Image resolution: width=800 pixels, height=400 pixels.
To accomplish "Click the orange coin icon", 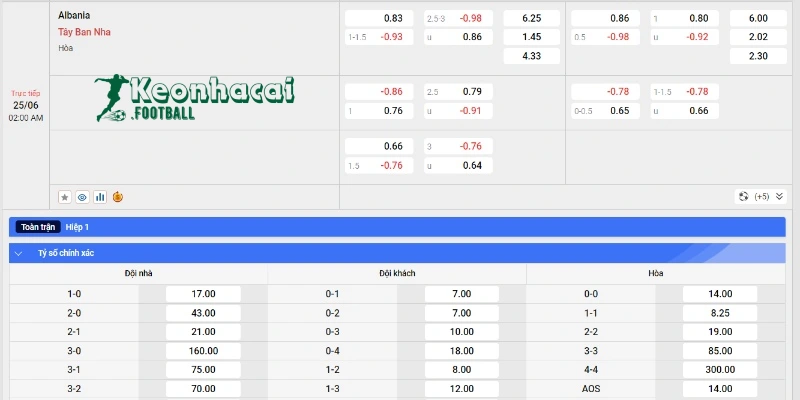I will (x=118, y=197).
